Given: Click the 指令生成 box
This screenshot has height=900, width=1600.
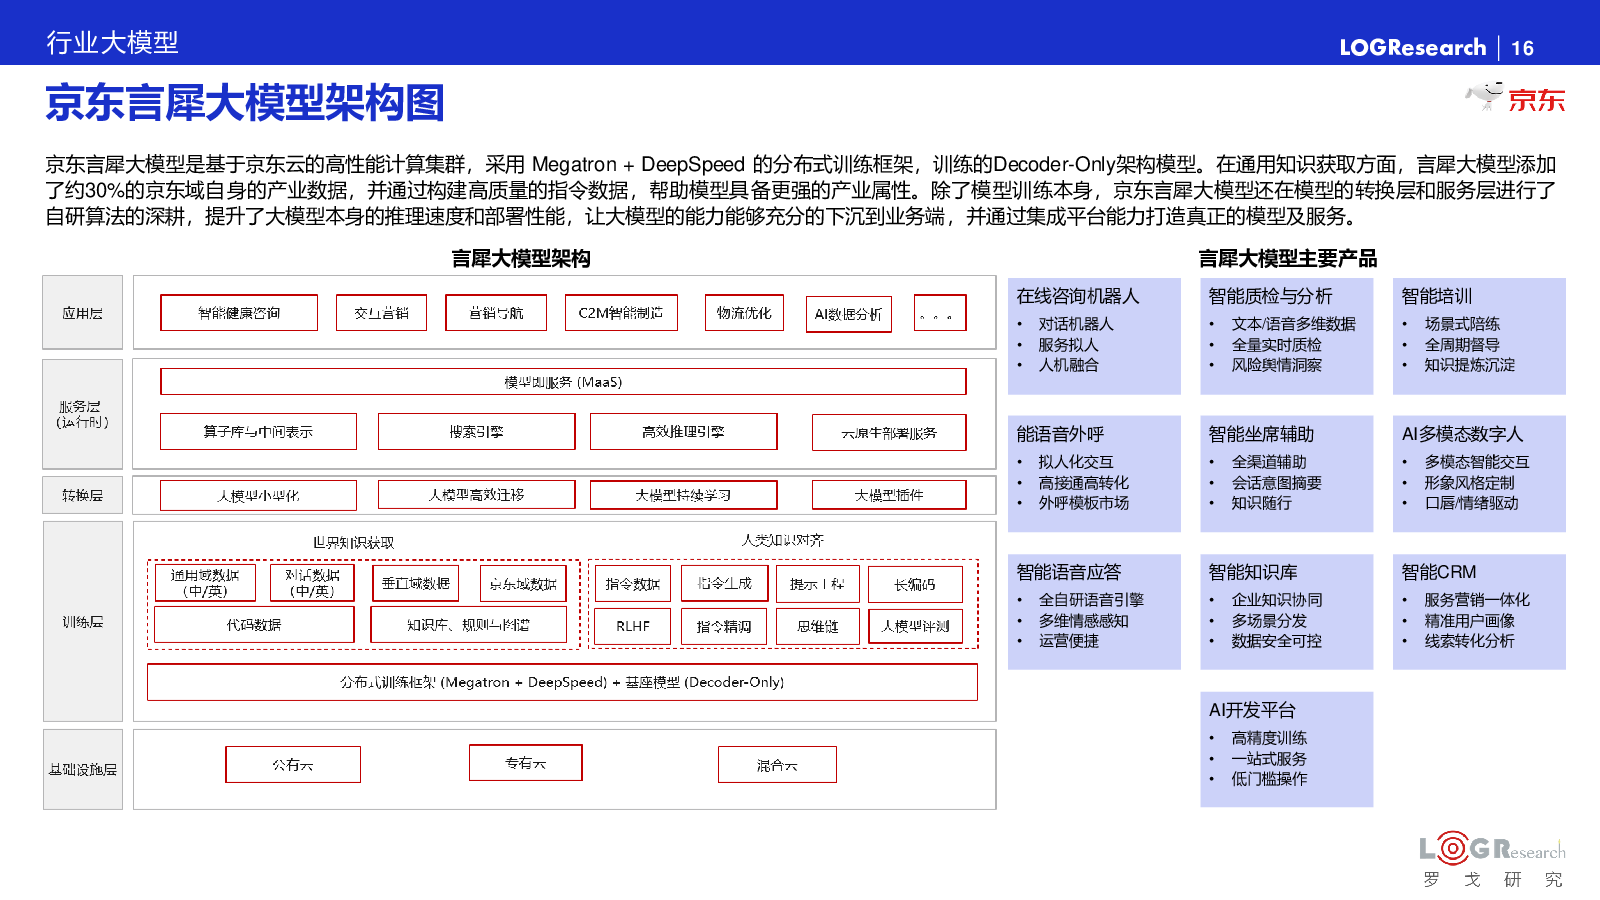Looking at the screenshot, I should tap(724, 583).
